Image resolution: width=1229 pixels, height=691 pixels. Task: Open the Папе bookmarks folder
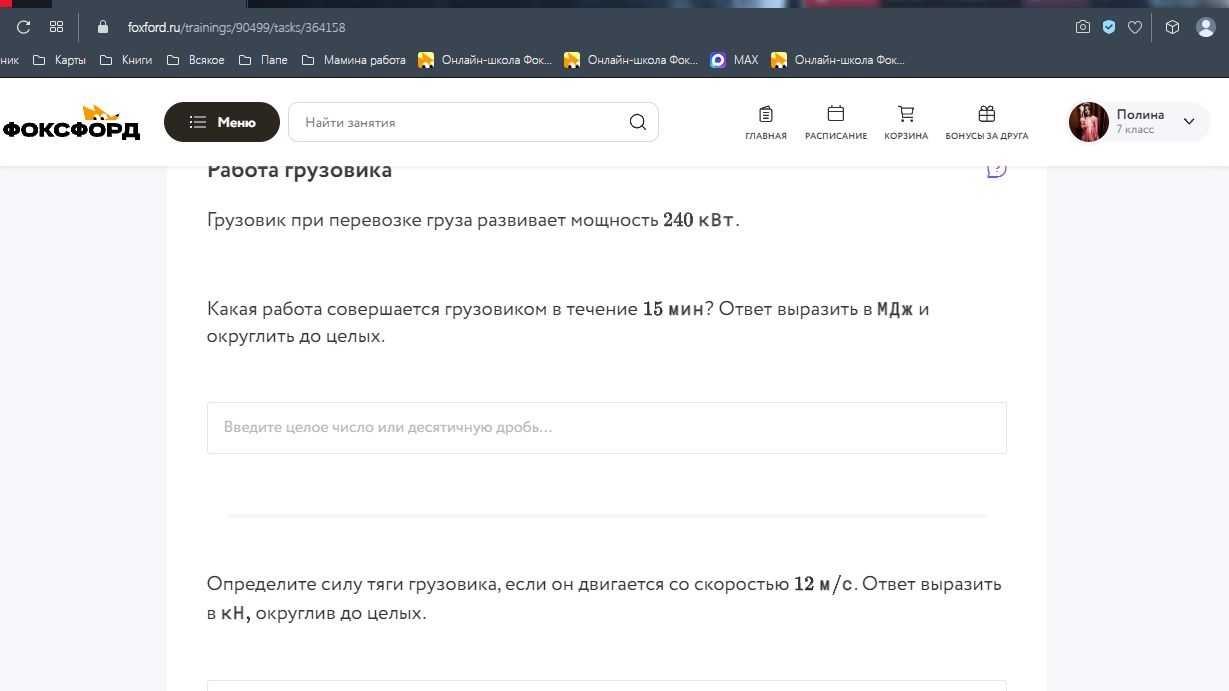[x=263, y=60]
